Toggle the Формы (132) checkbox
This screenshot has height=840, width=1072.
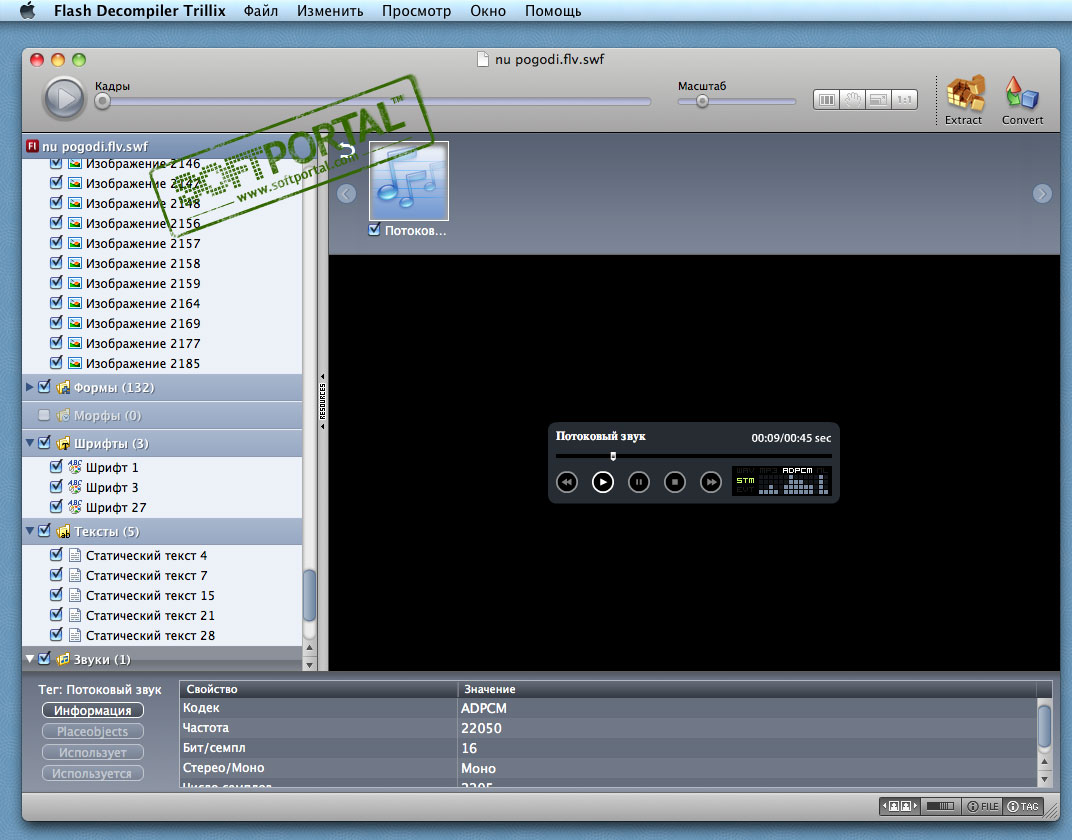tap(44, 387)
